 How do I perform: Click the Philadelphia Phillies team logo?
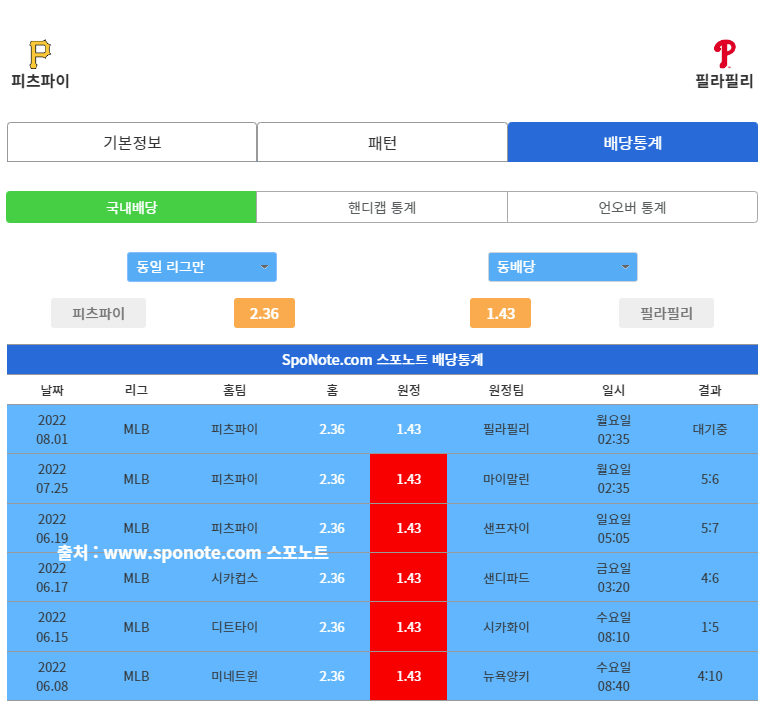[724, 53]
